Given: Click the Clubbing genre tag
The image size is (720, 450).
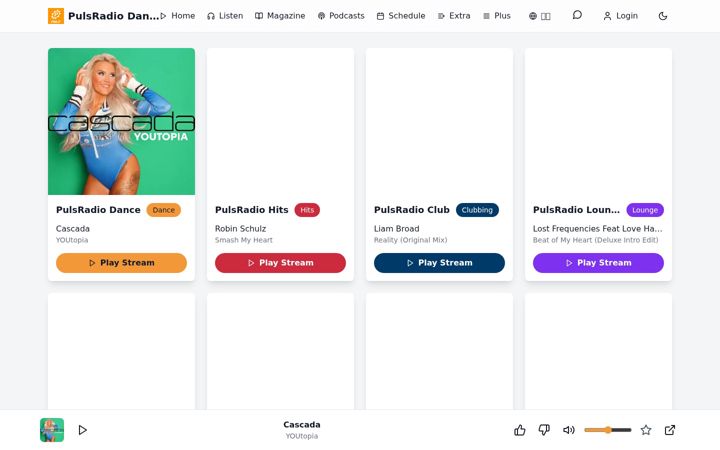Looking at the screenshot, I should pos(477,210).
